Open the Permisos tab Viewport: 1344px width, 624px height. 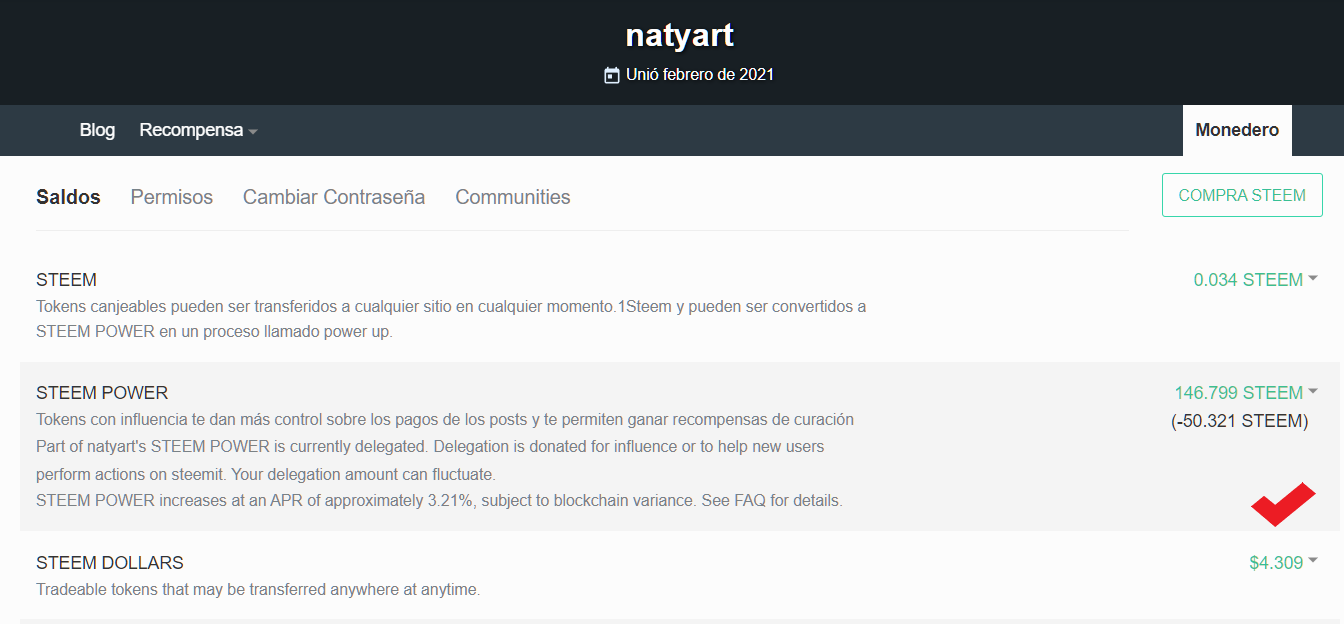pos(172,197)
